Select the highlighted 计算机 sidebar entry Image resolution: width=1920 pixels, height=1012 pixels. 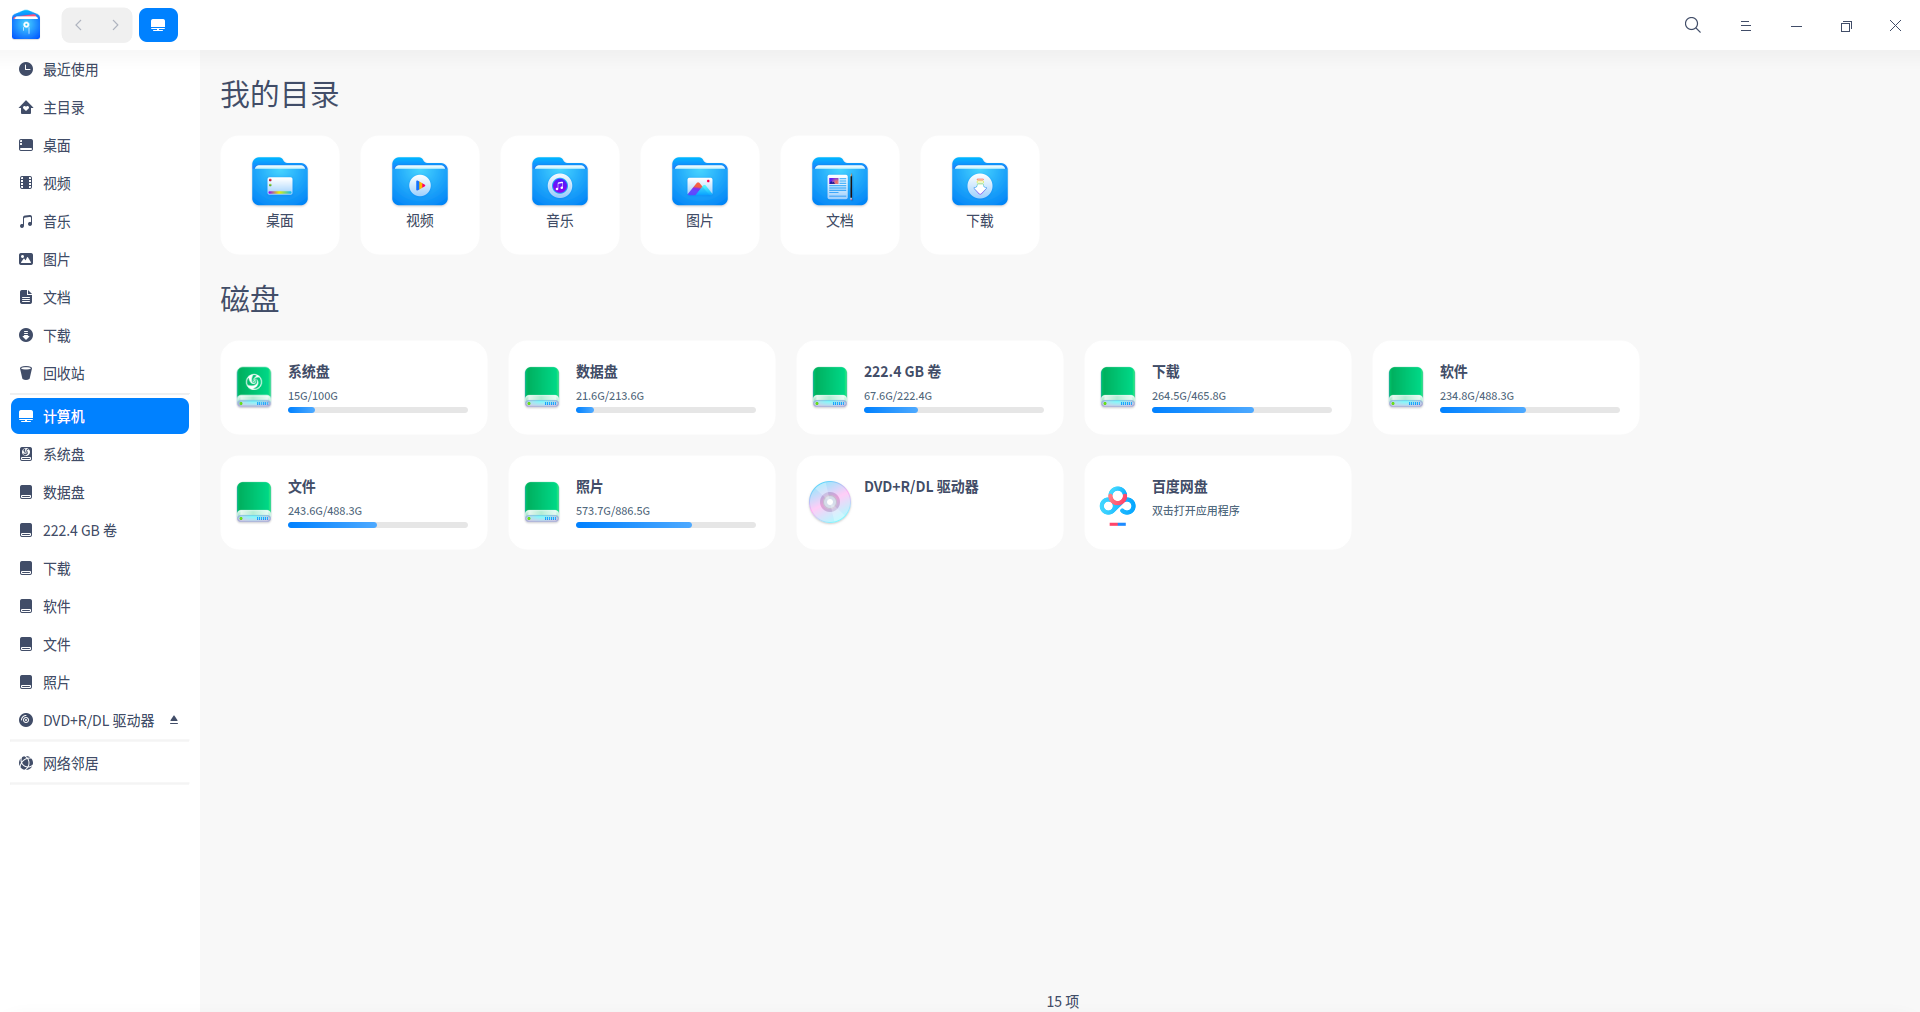(x=99, y=416)
